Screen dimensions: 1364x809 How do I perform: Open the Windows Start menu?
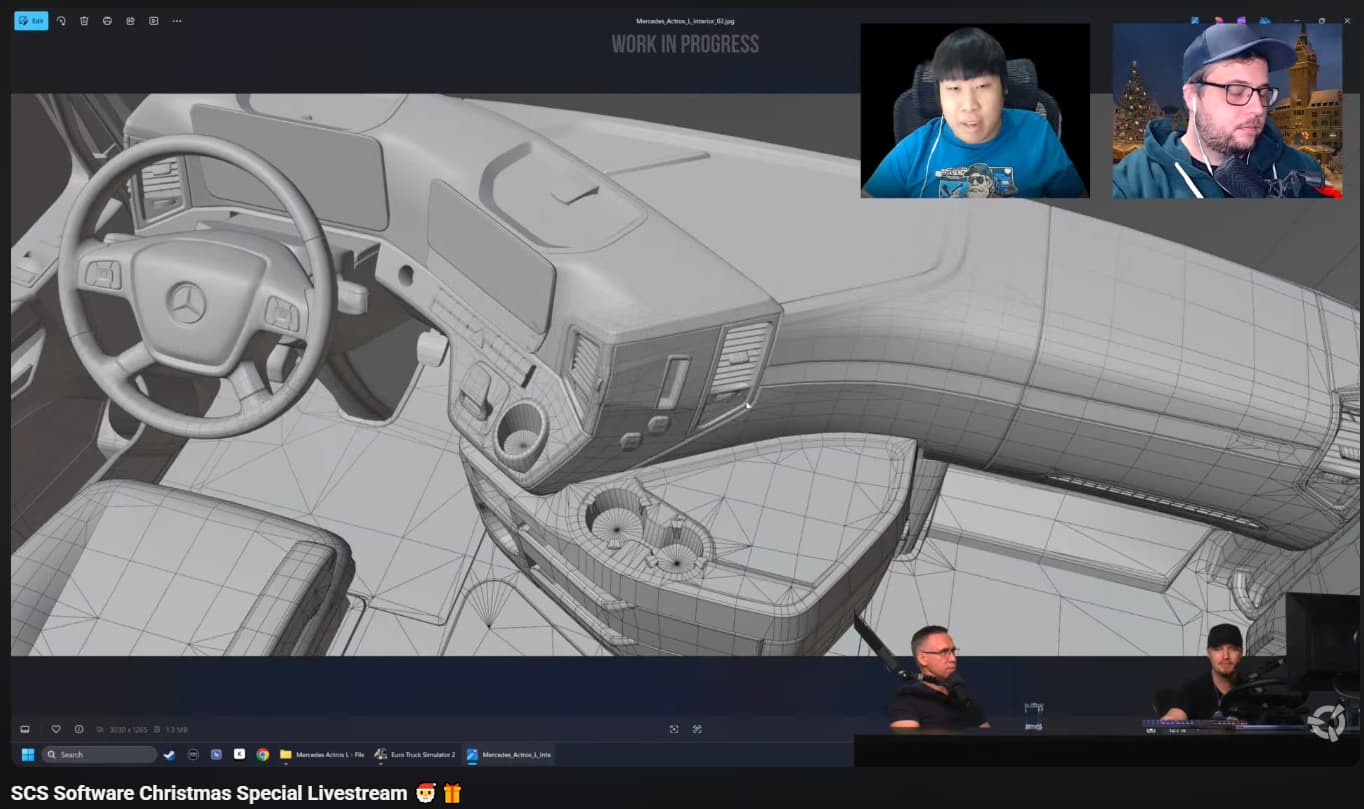coord(27,754)
